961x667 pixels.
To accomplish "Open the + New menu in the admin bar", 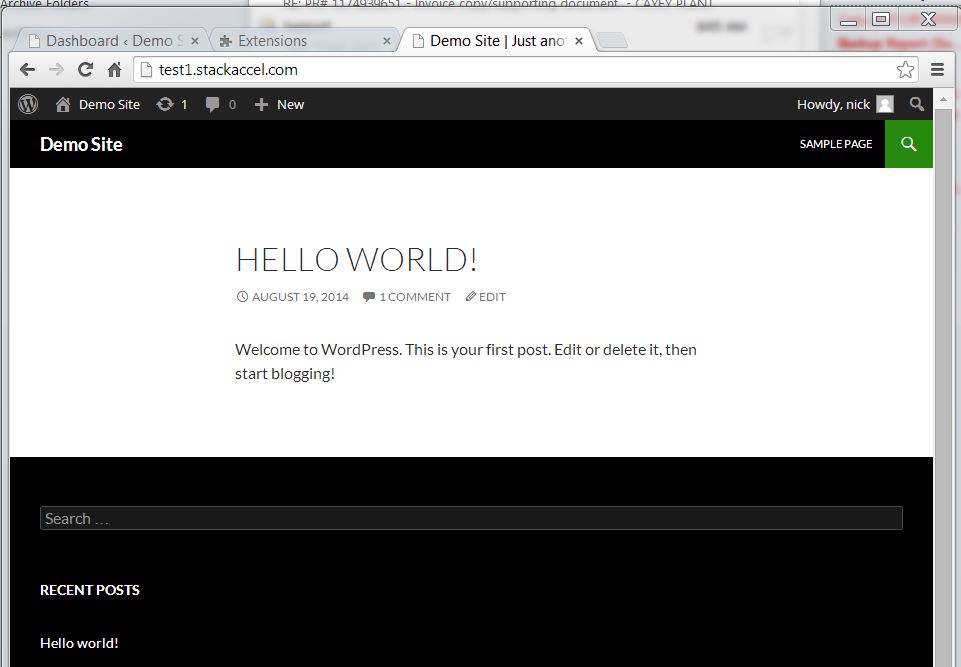I will 278,103.
